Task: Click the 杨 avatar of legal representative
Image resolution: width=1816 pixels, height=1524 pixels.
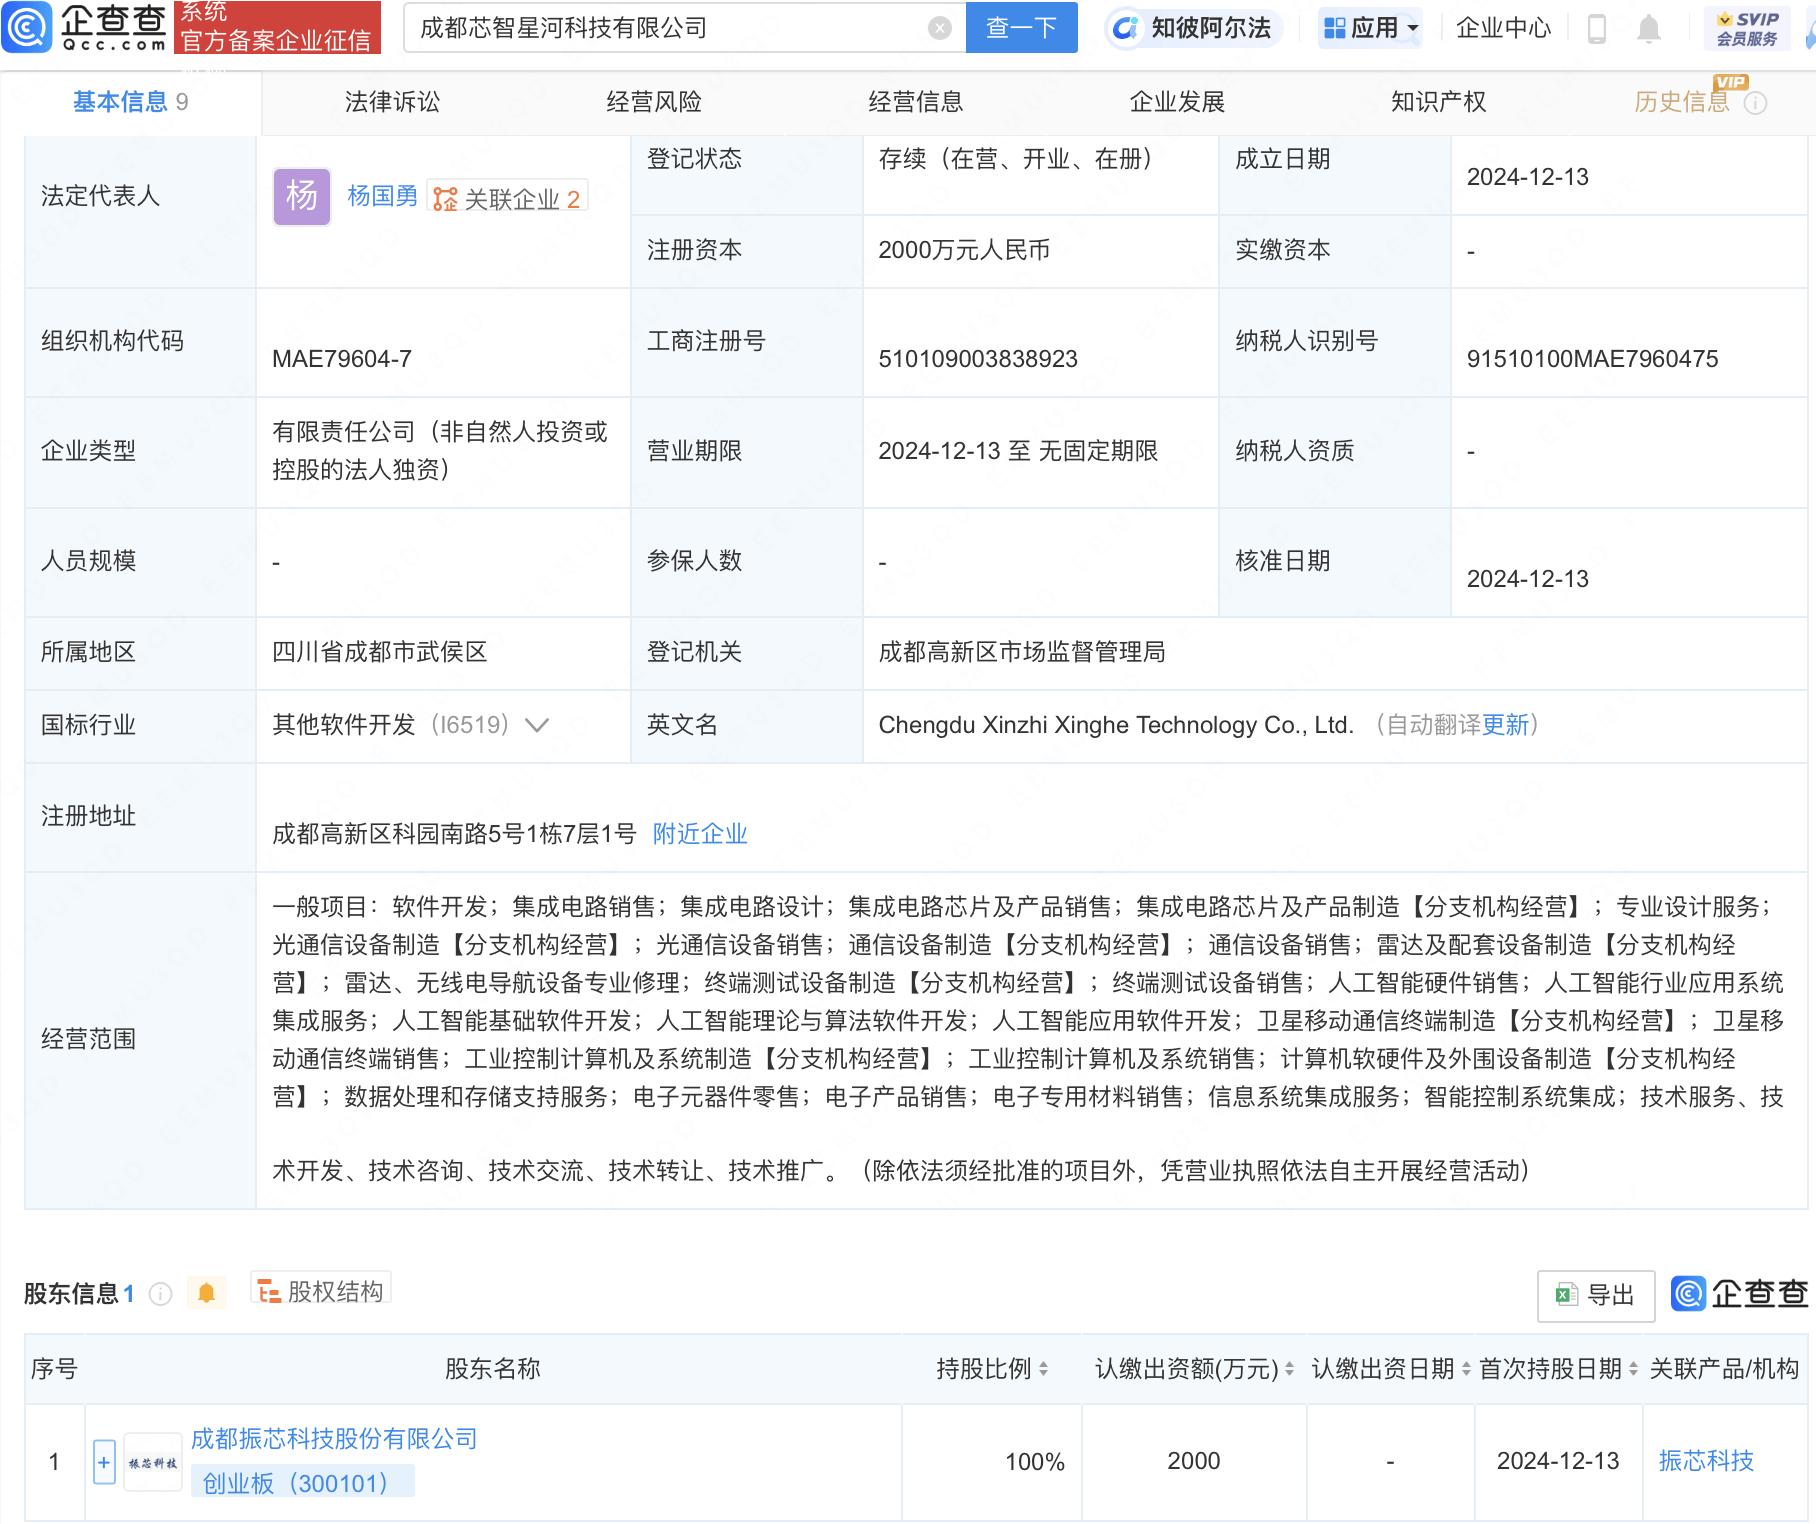Action: tap(302, 197)
